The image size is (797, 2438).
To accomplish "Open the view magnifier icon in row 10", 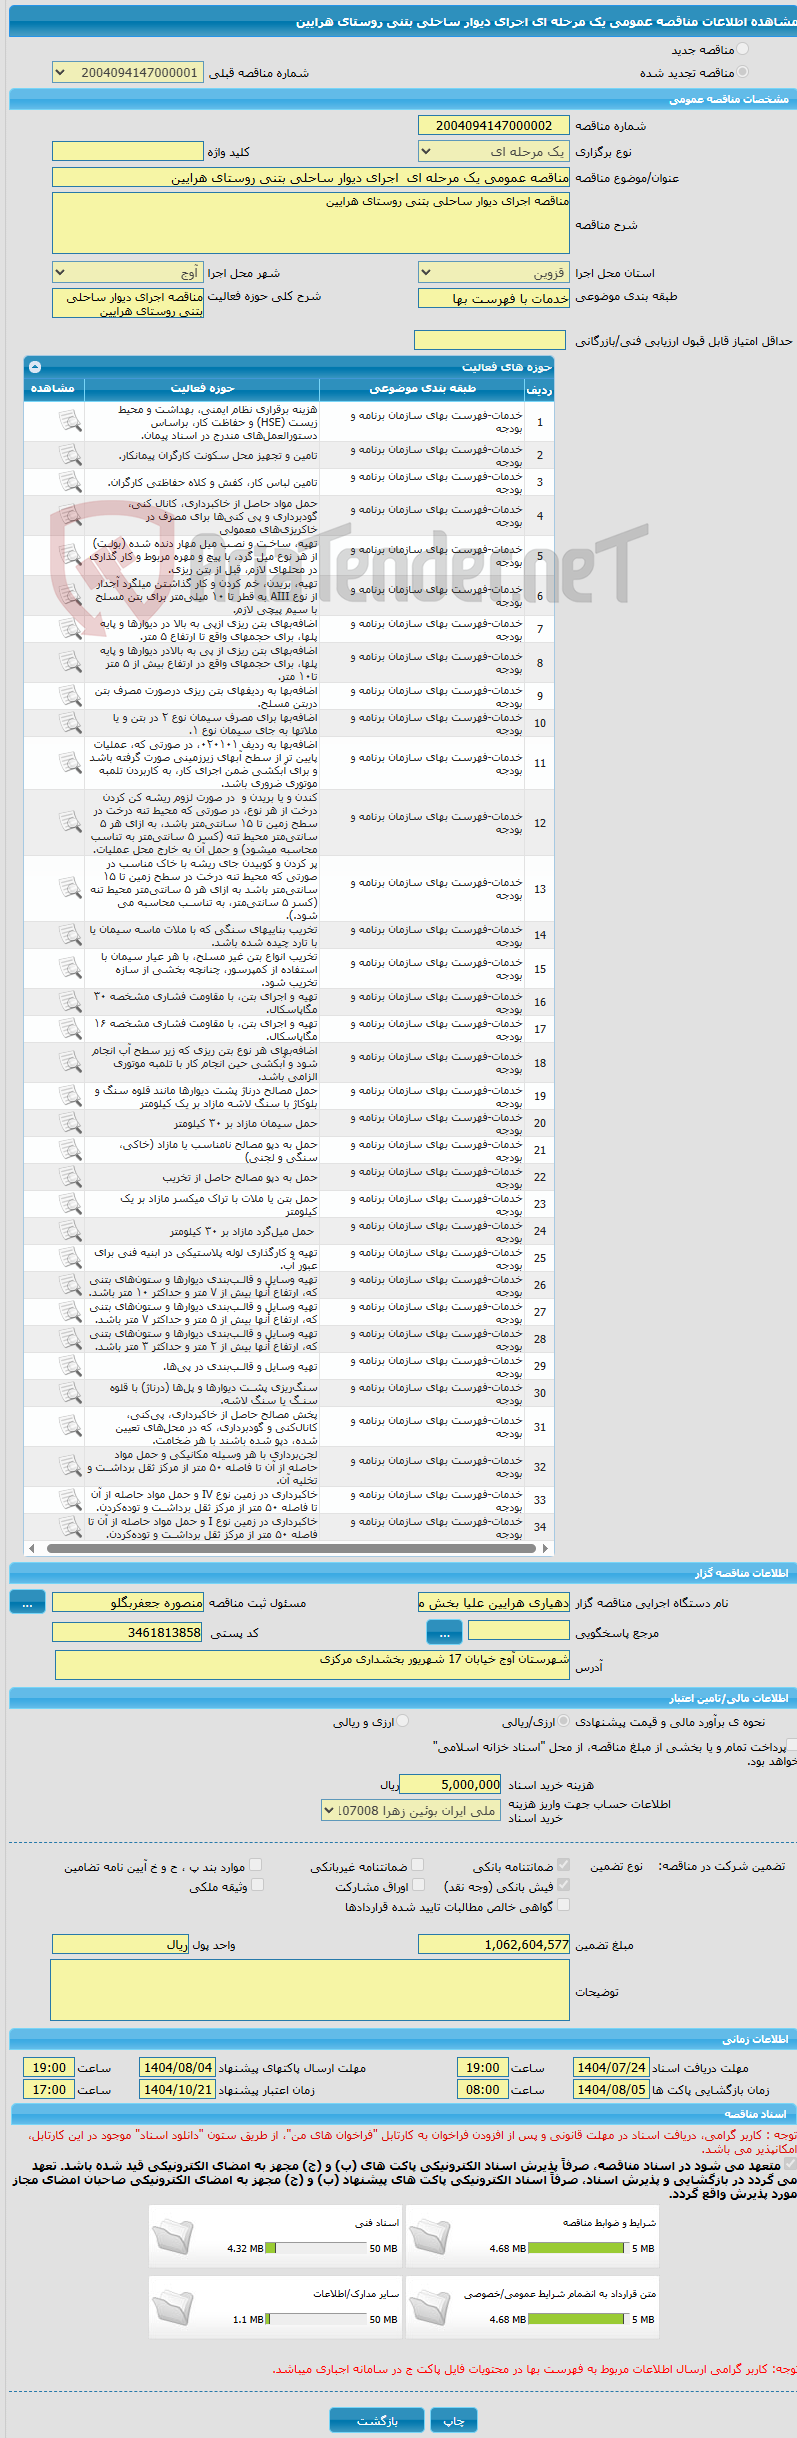I will pos(69,723).
